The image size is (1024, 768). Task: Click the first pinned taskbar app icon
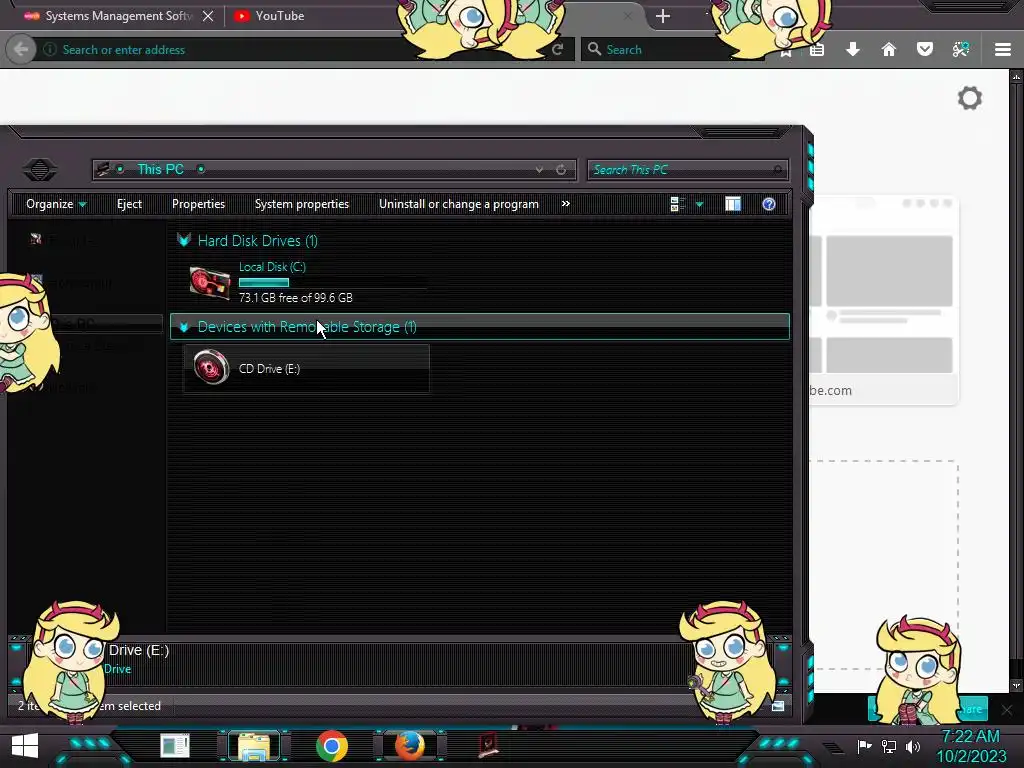point(175,746)
